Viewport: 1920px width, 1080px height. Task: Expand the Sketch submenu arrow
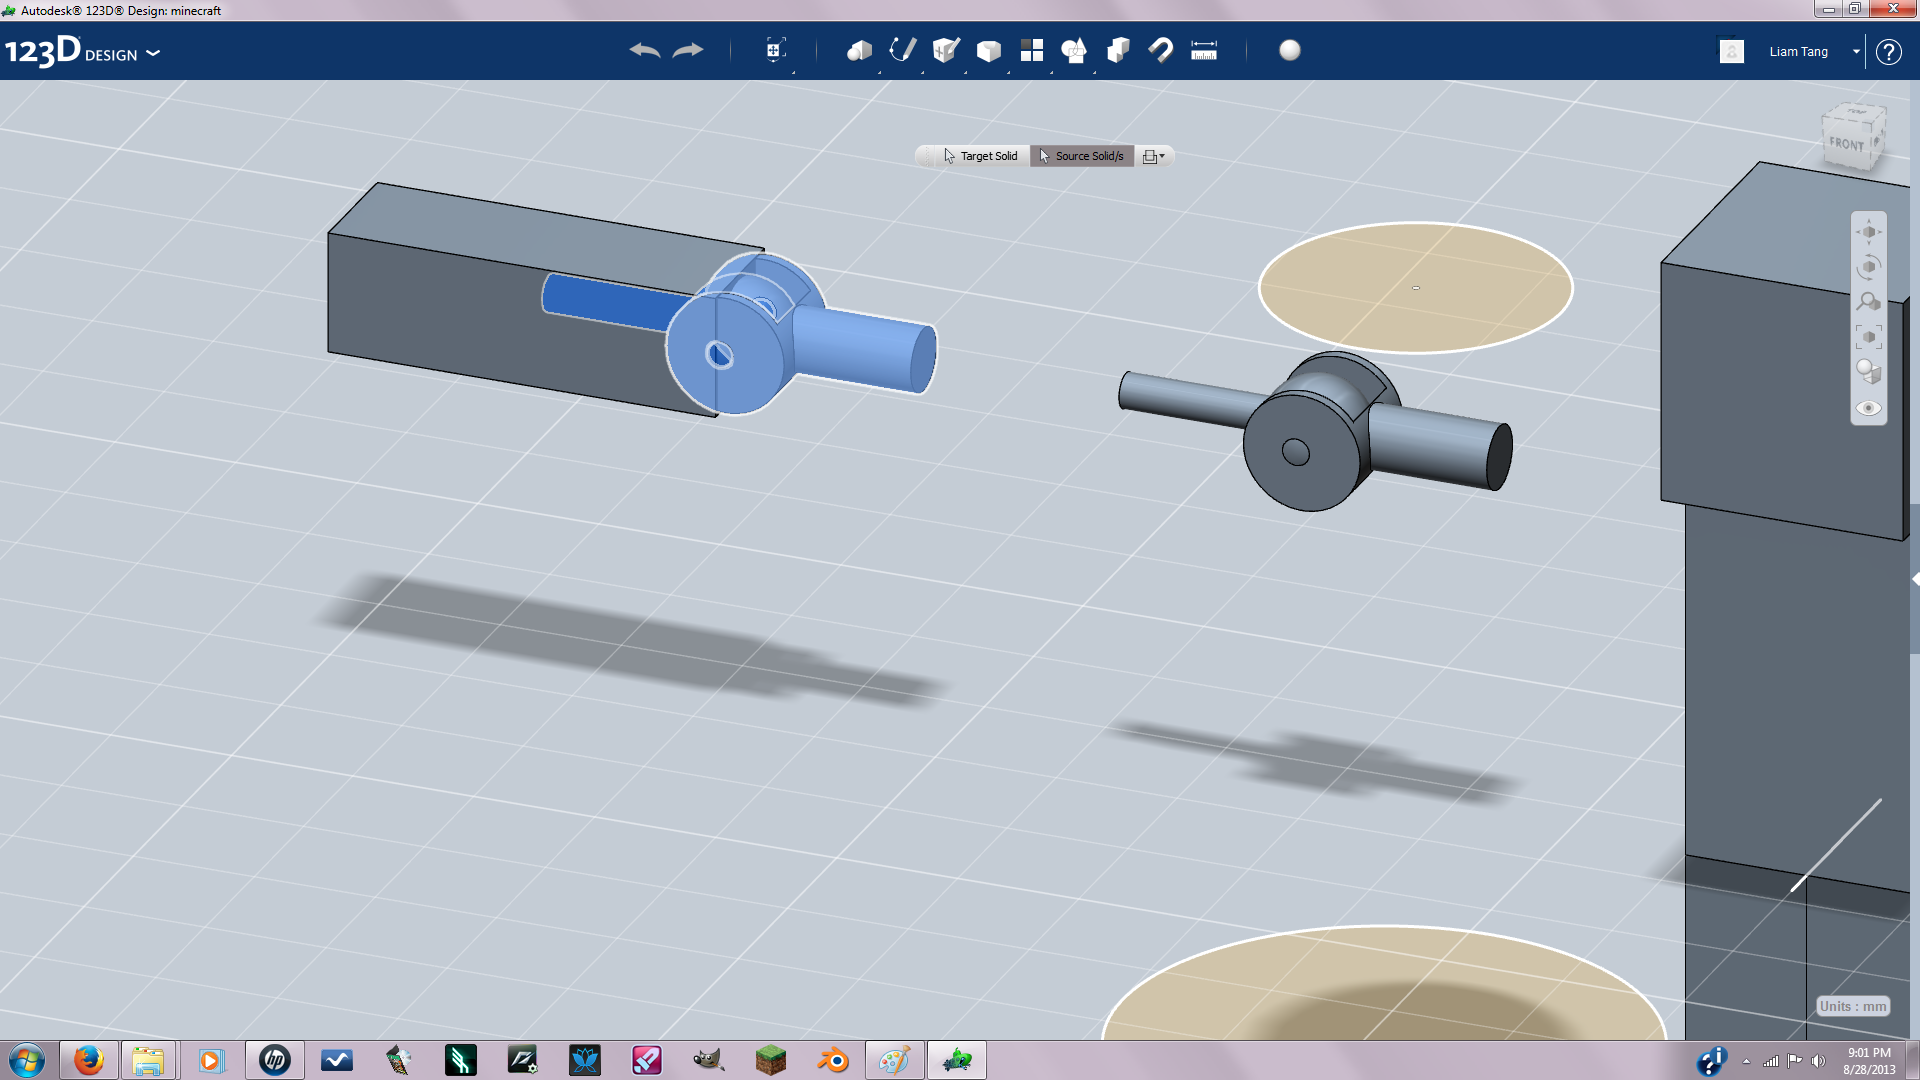point(923,71)
